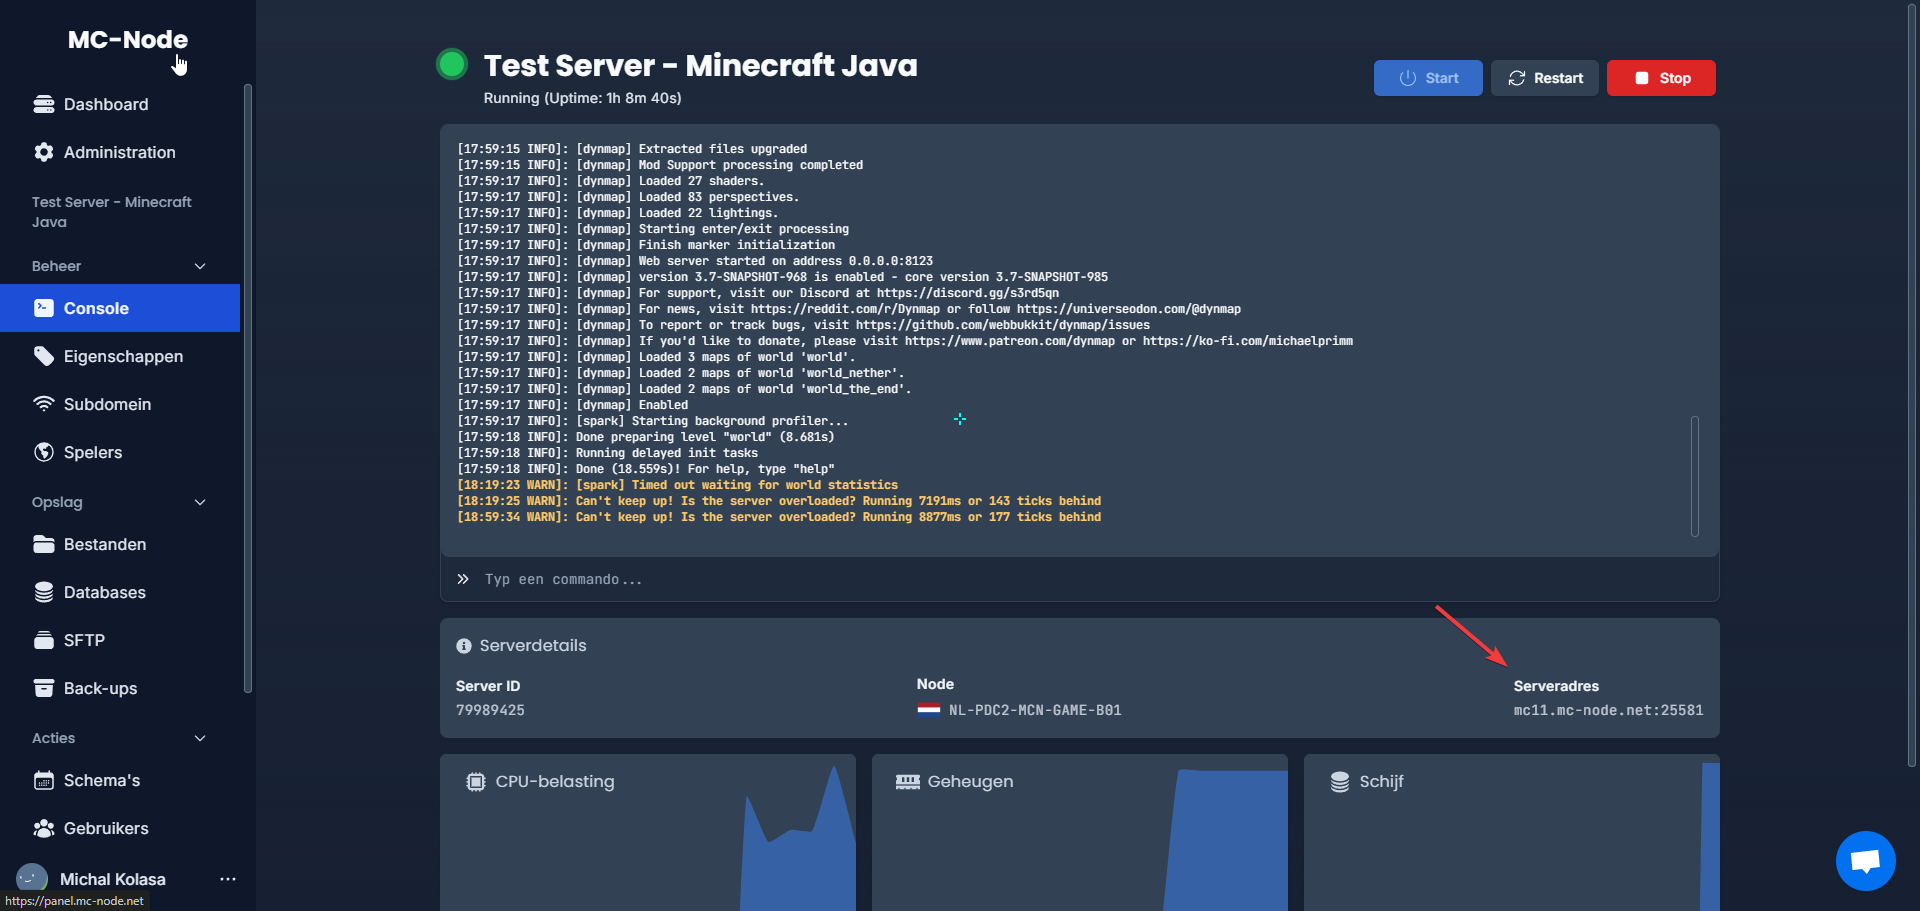Viewport: 1920px width, 911px height.
Task: Click the page scrollbar at right edge
Action: point(1912,384)
